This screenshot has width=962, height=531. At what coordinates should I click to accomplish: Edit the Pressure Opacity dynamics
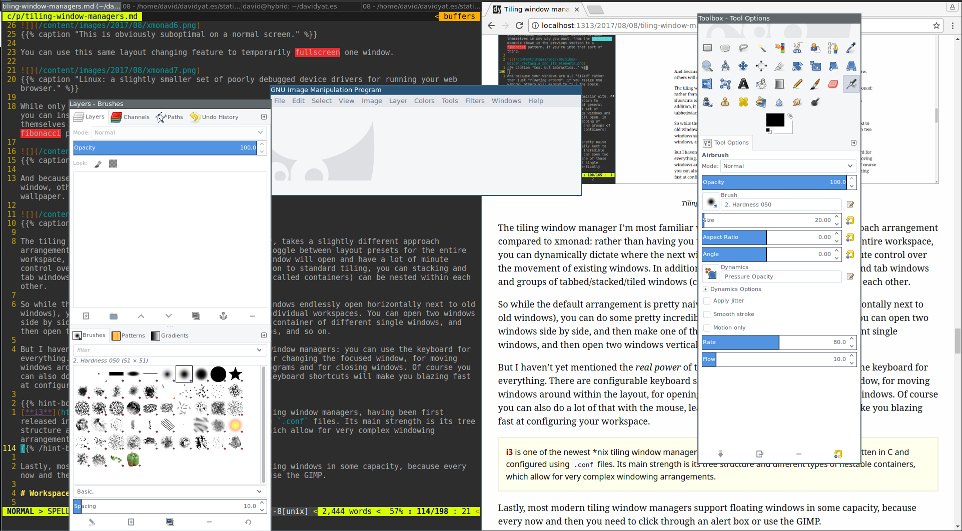point(850,277)
